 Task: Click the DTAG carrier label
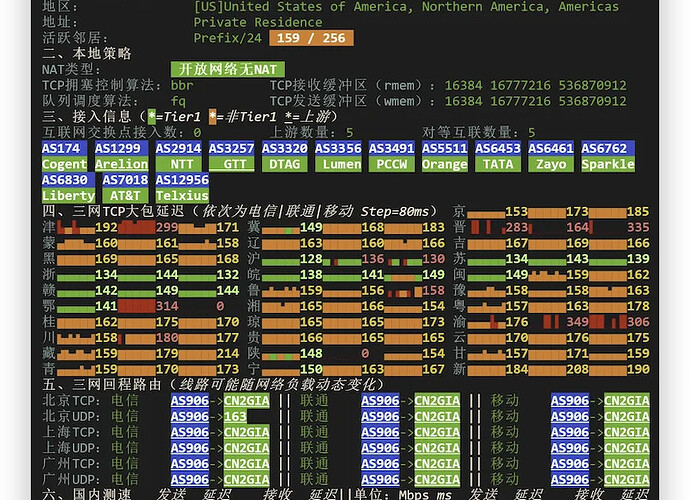click(285, 164)
